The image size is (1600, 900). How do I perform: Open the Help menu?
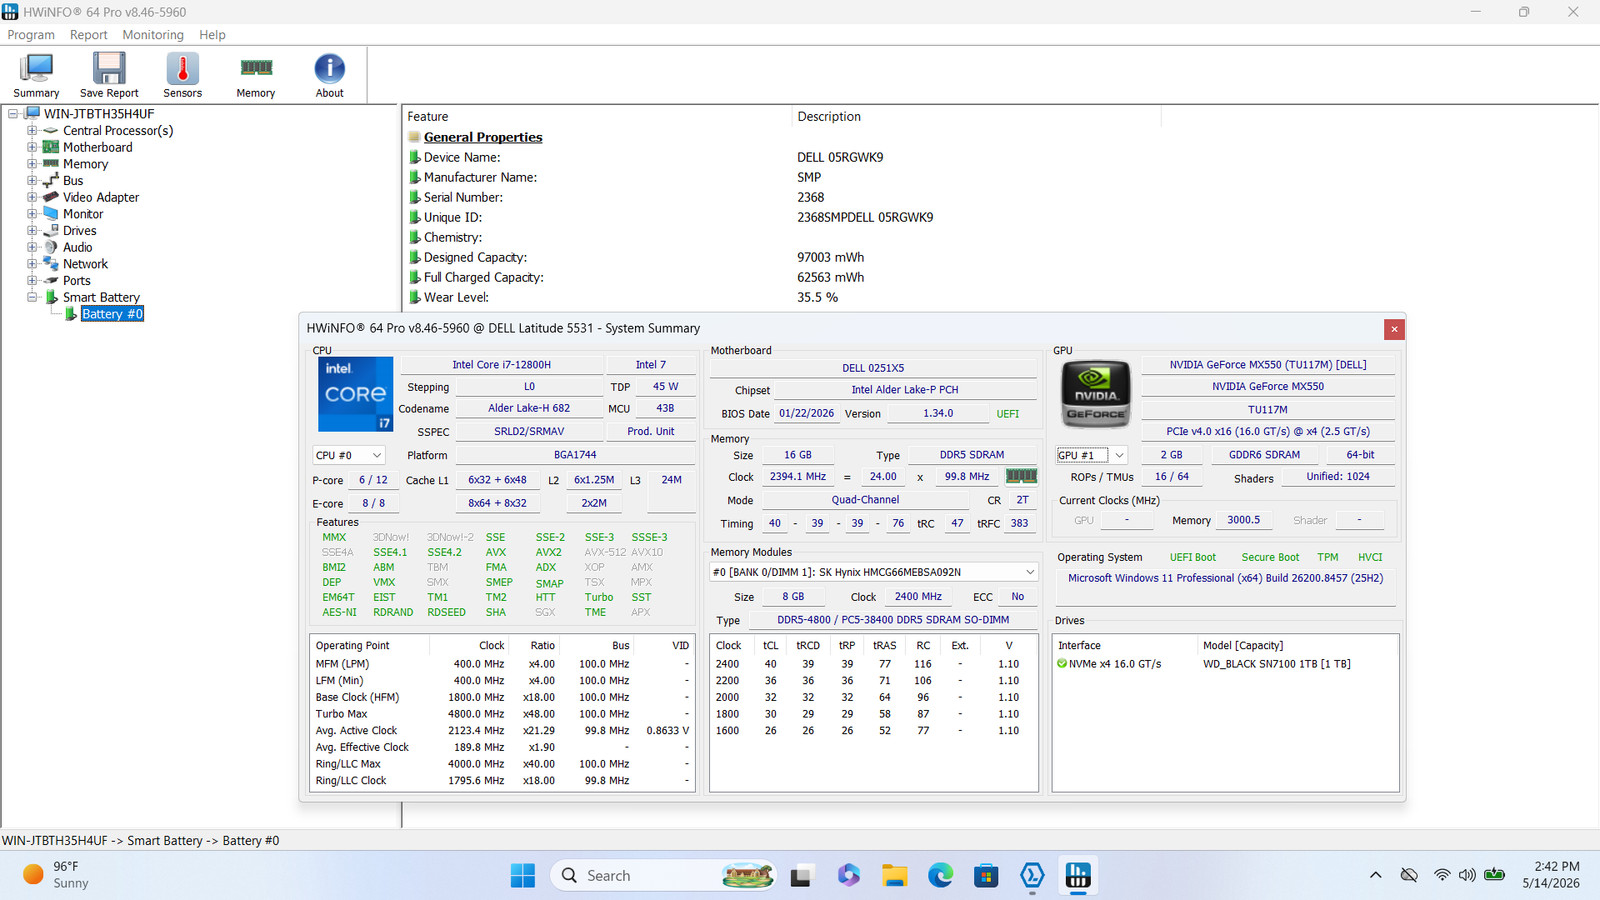(x=212, y=35)
